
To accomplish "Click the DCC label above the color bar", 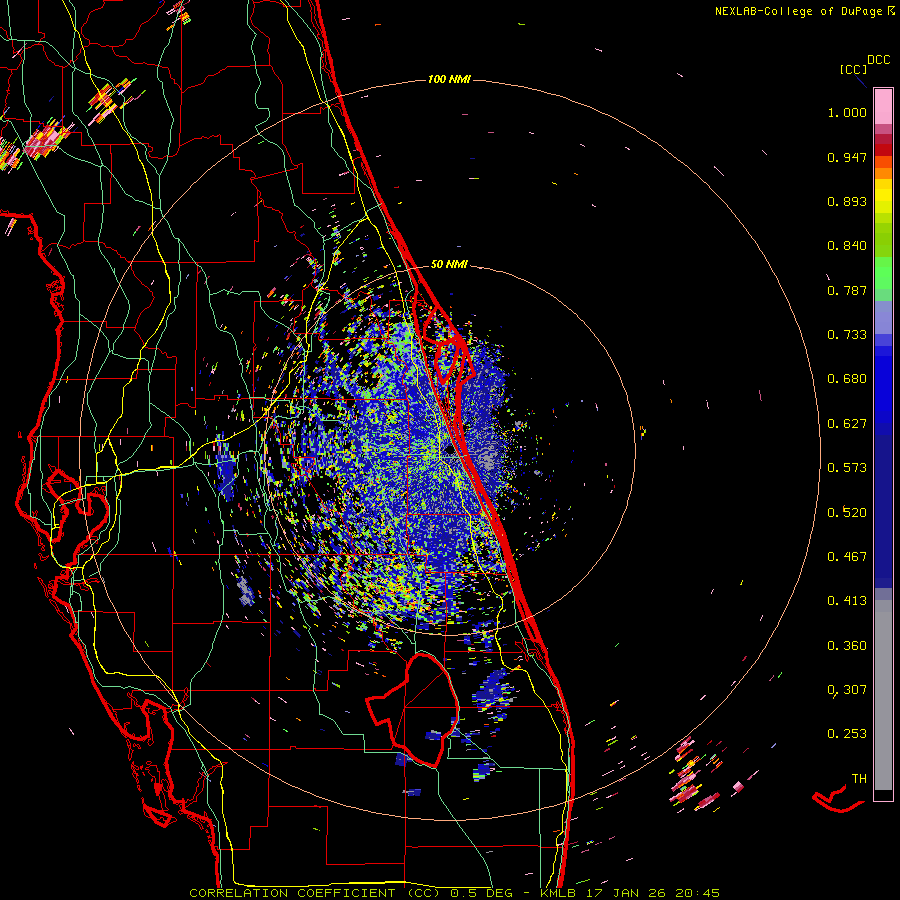I will [879, 60].
